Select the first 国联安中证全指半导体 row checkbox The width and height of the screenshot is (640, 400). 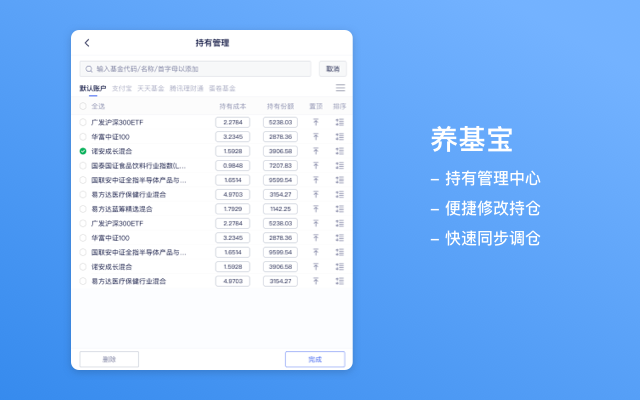tap(83, 180)
